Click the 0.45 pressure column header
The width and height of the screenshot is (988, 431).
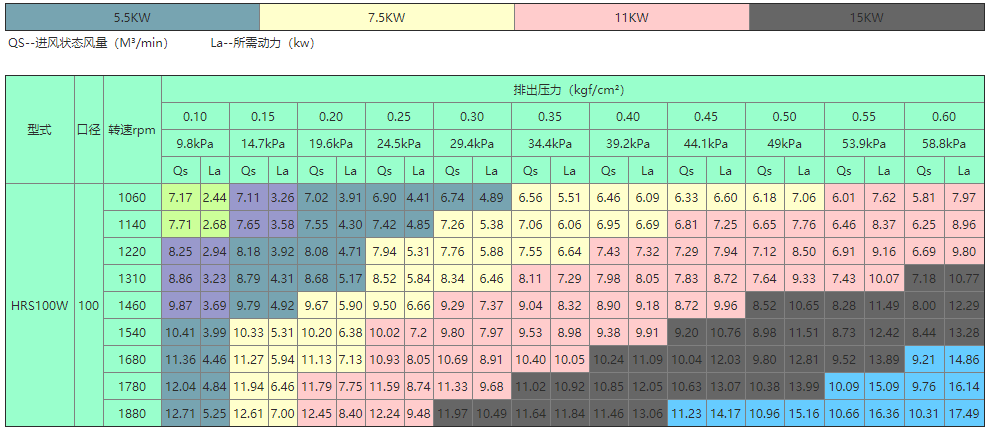[706, 116]
